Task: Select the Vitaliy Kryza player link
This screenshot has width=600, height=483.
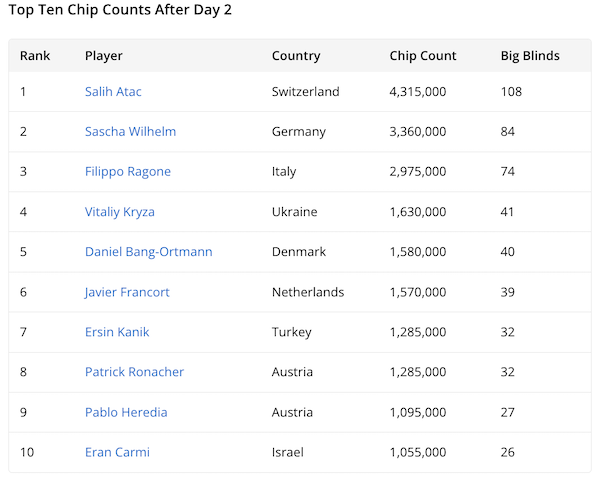Action: coord(119,212)
